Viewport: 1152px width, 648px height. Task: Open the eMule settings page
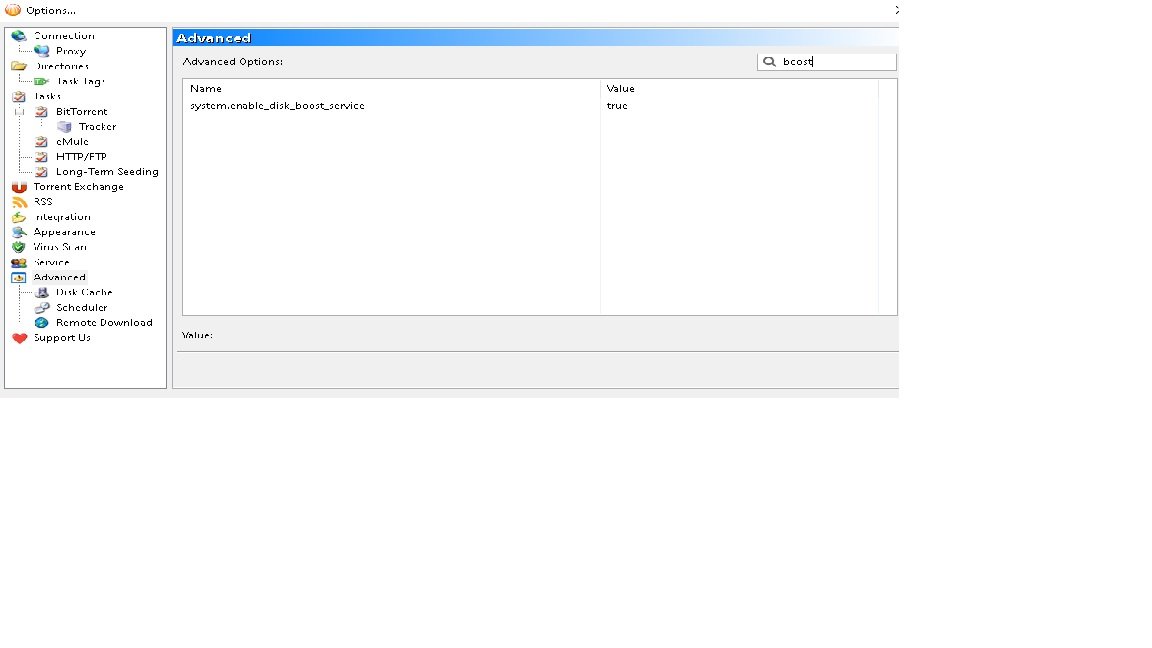[x=72, y=142]
